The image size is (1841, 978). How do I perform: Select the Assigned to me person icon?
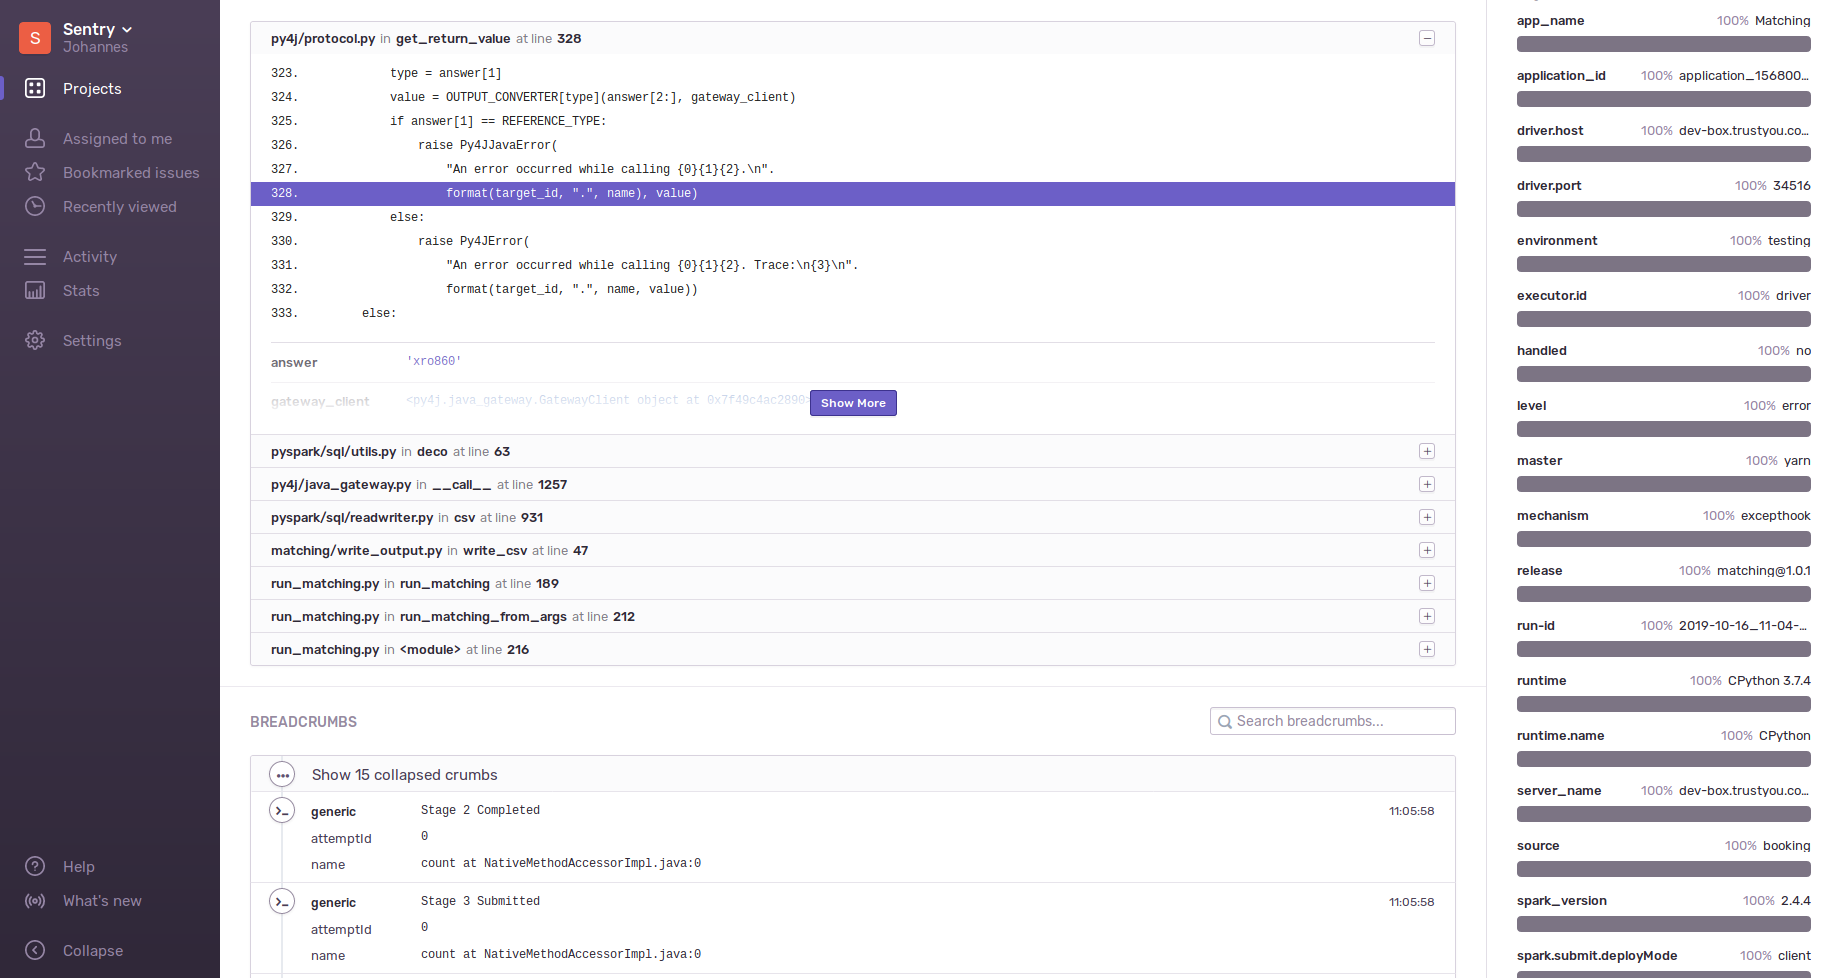click(35, 138)
